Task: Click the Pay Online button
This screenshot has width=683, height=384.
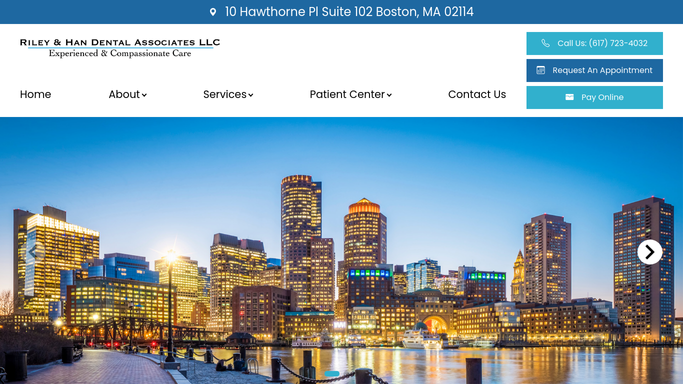Action: 595,97
